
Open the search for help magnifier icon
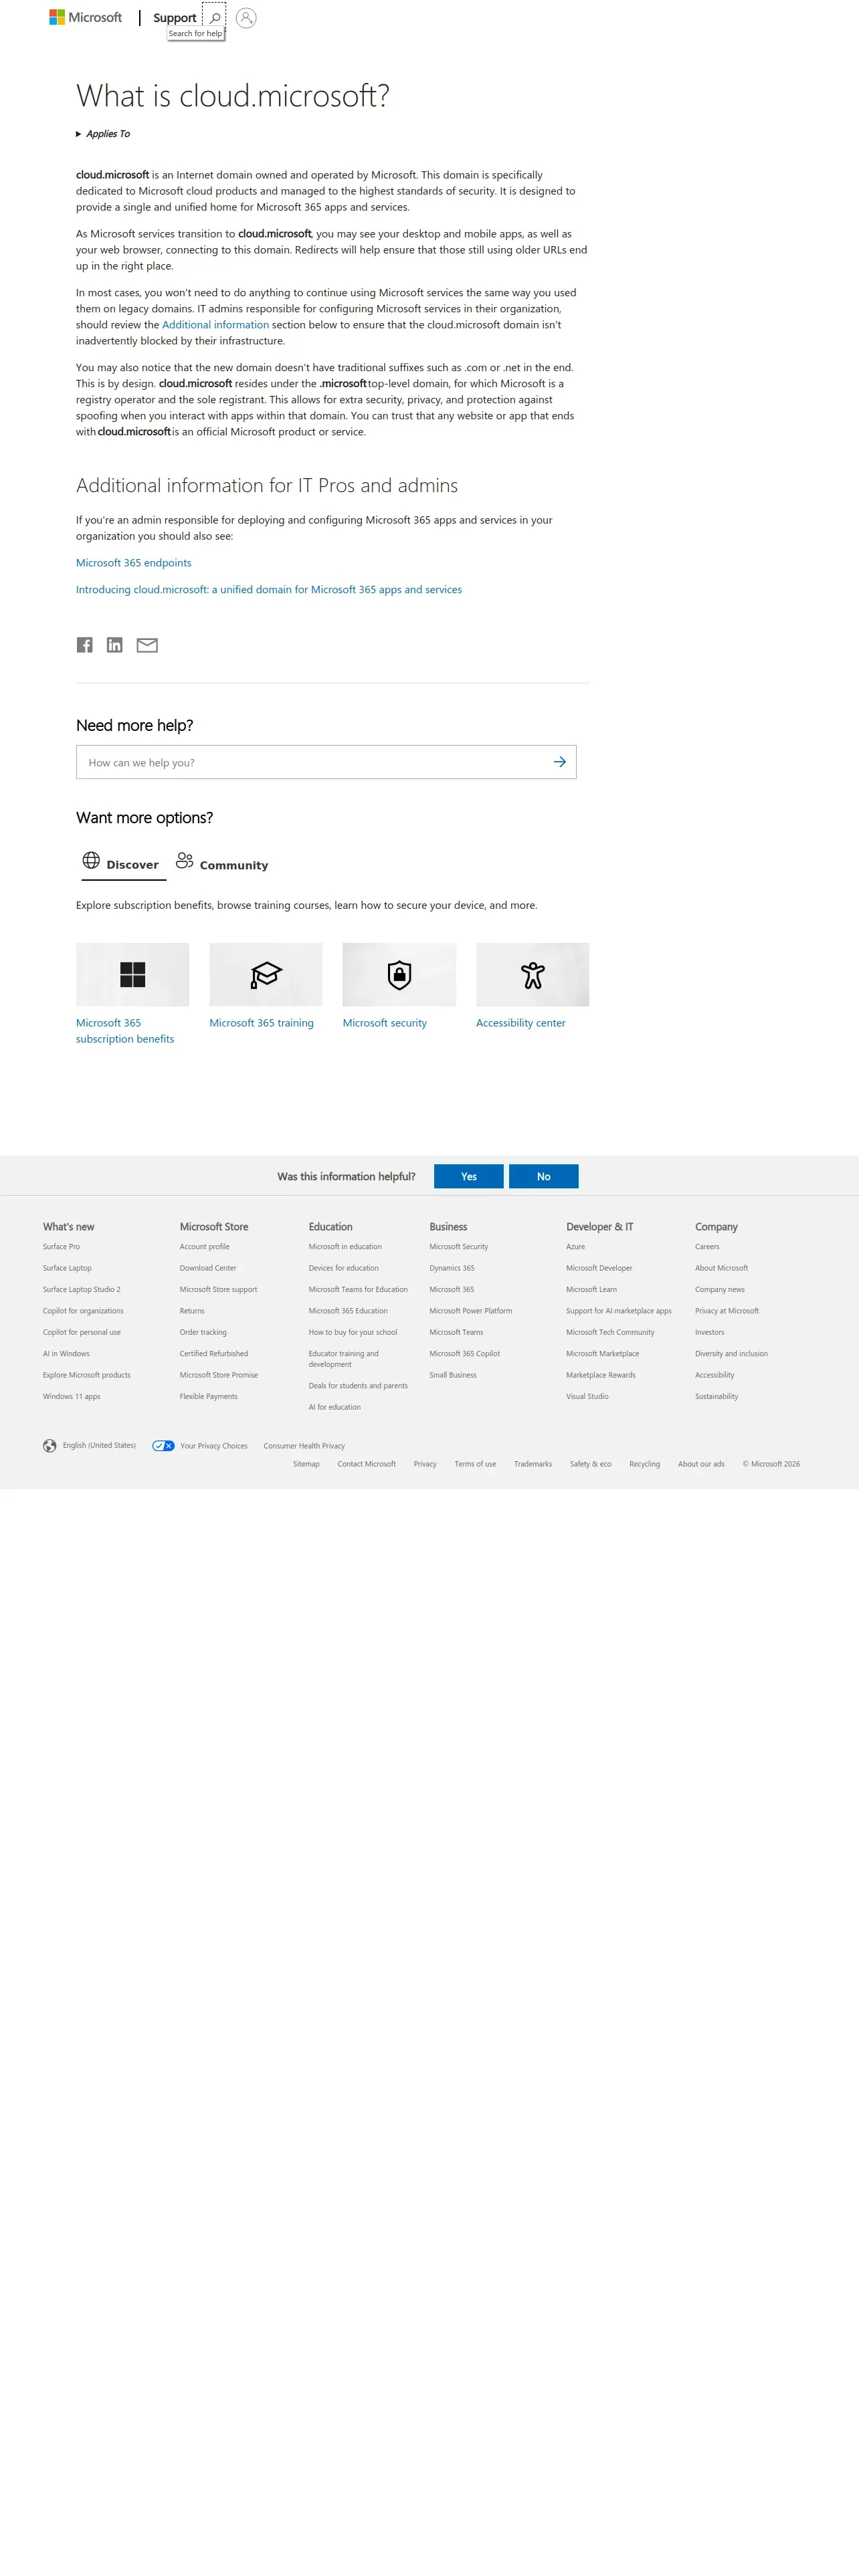point(214,17)
